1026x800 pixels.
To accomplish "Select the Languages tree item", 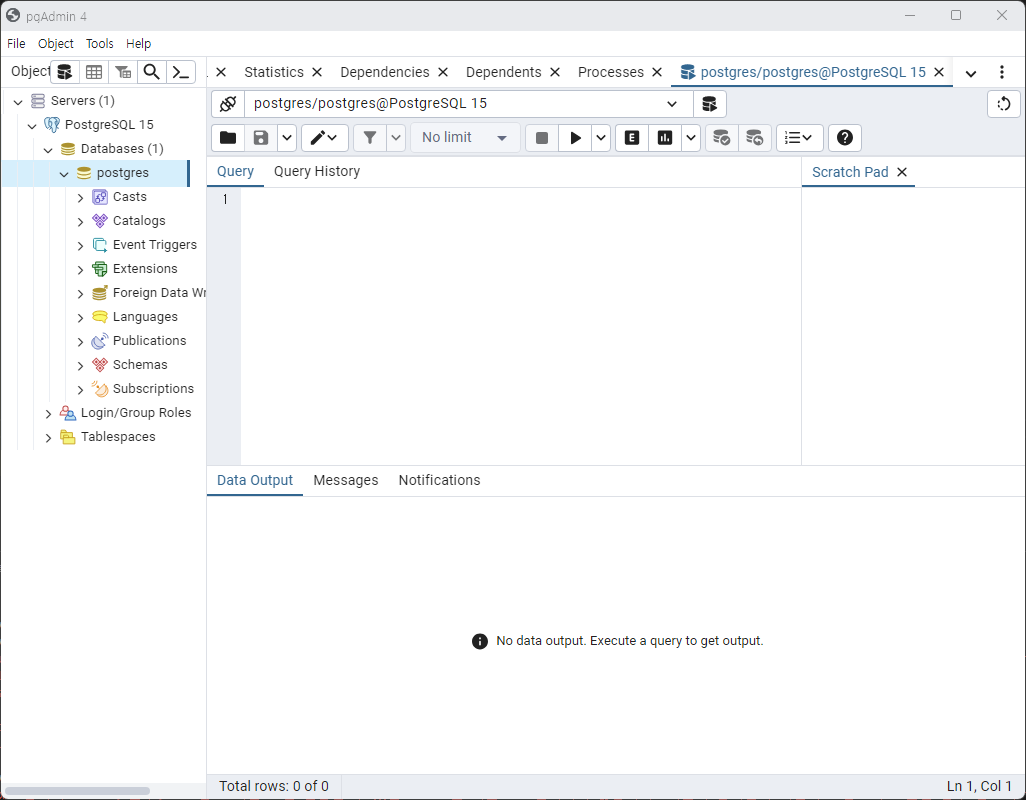I will [x=145, y=317].
